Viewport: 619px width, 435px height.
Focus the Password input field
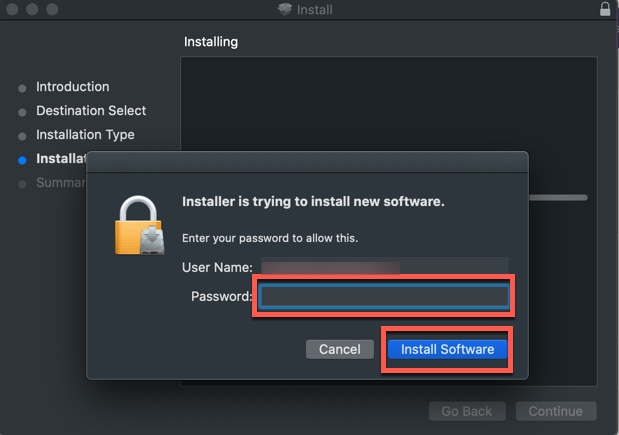[384, 296]
